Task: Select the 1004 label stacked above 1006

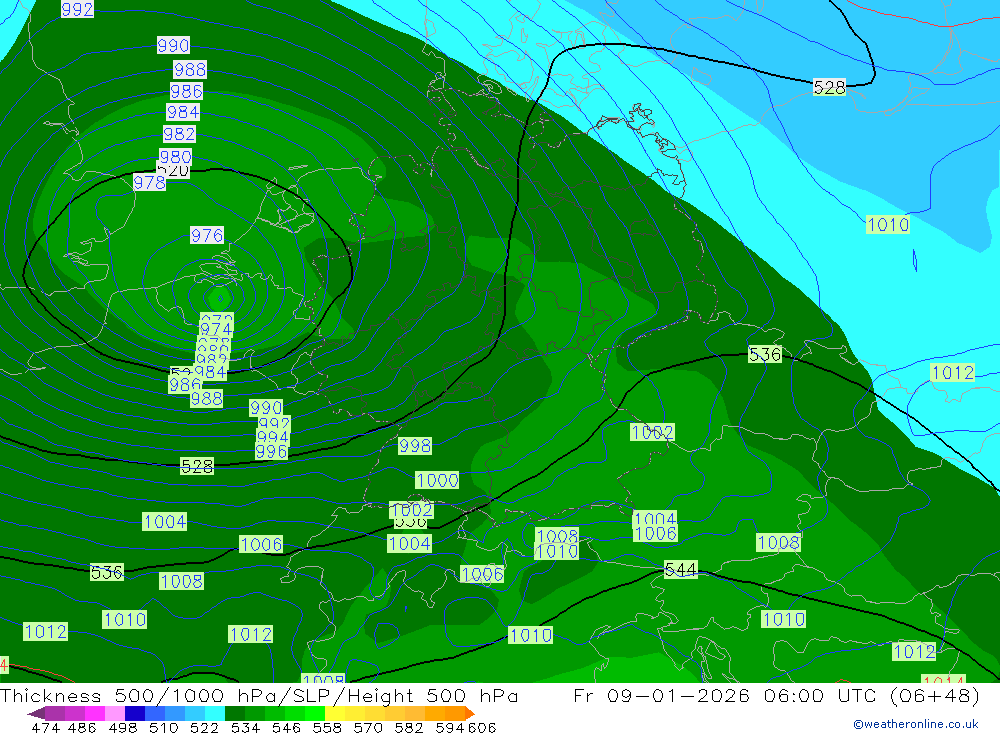Action: click(655, 519)
